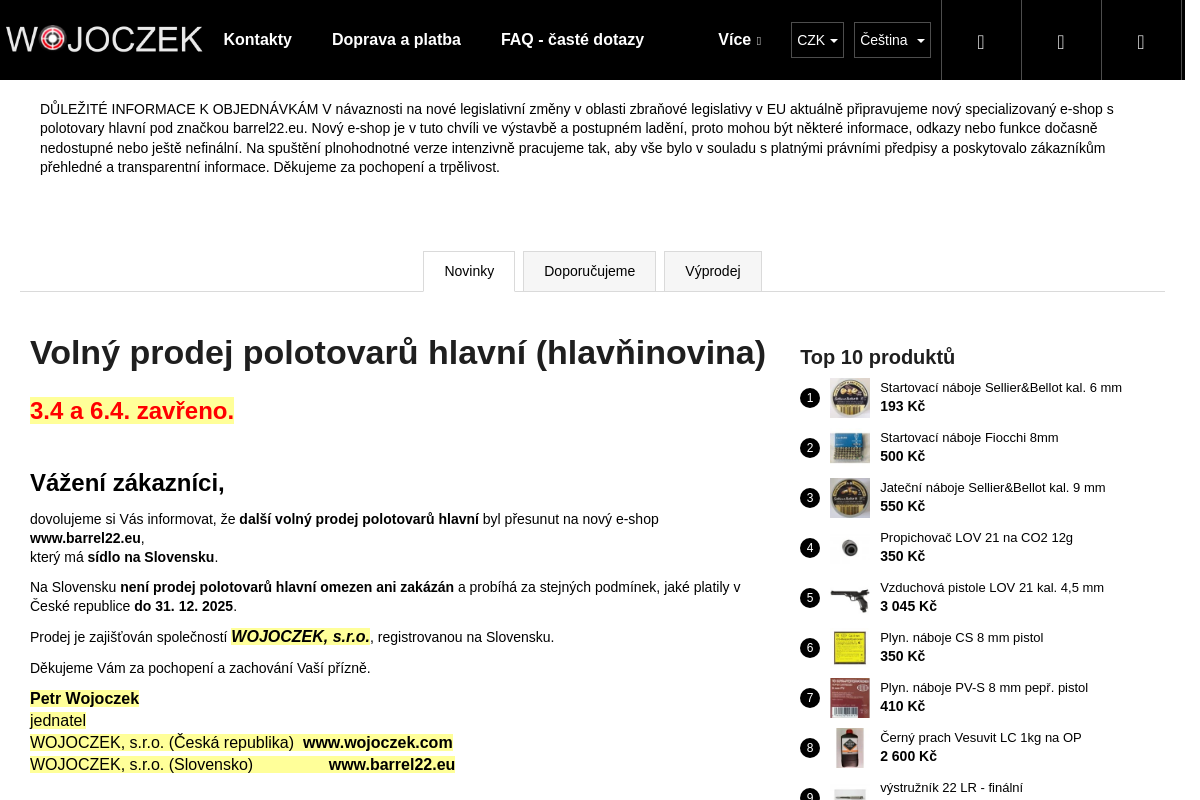1200x800 pixels.
Task: Open the Novinky tab
Action: [469, 271]
